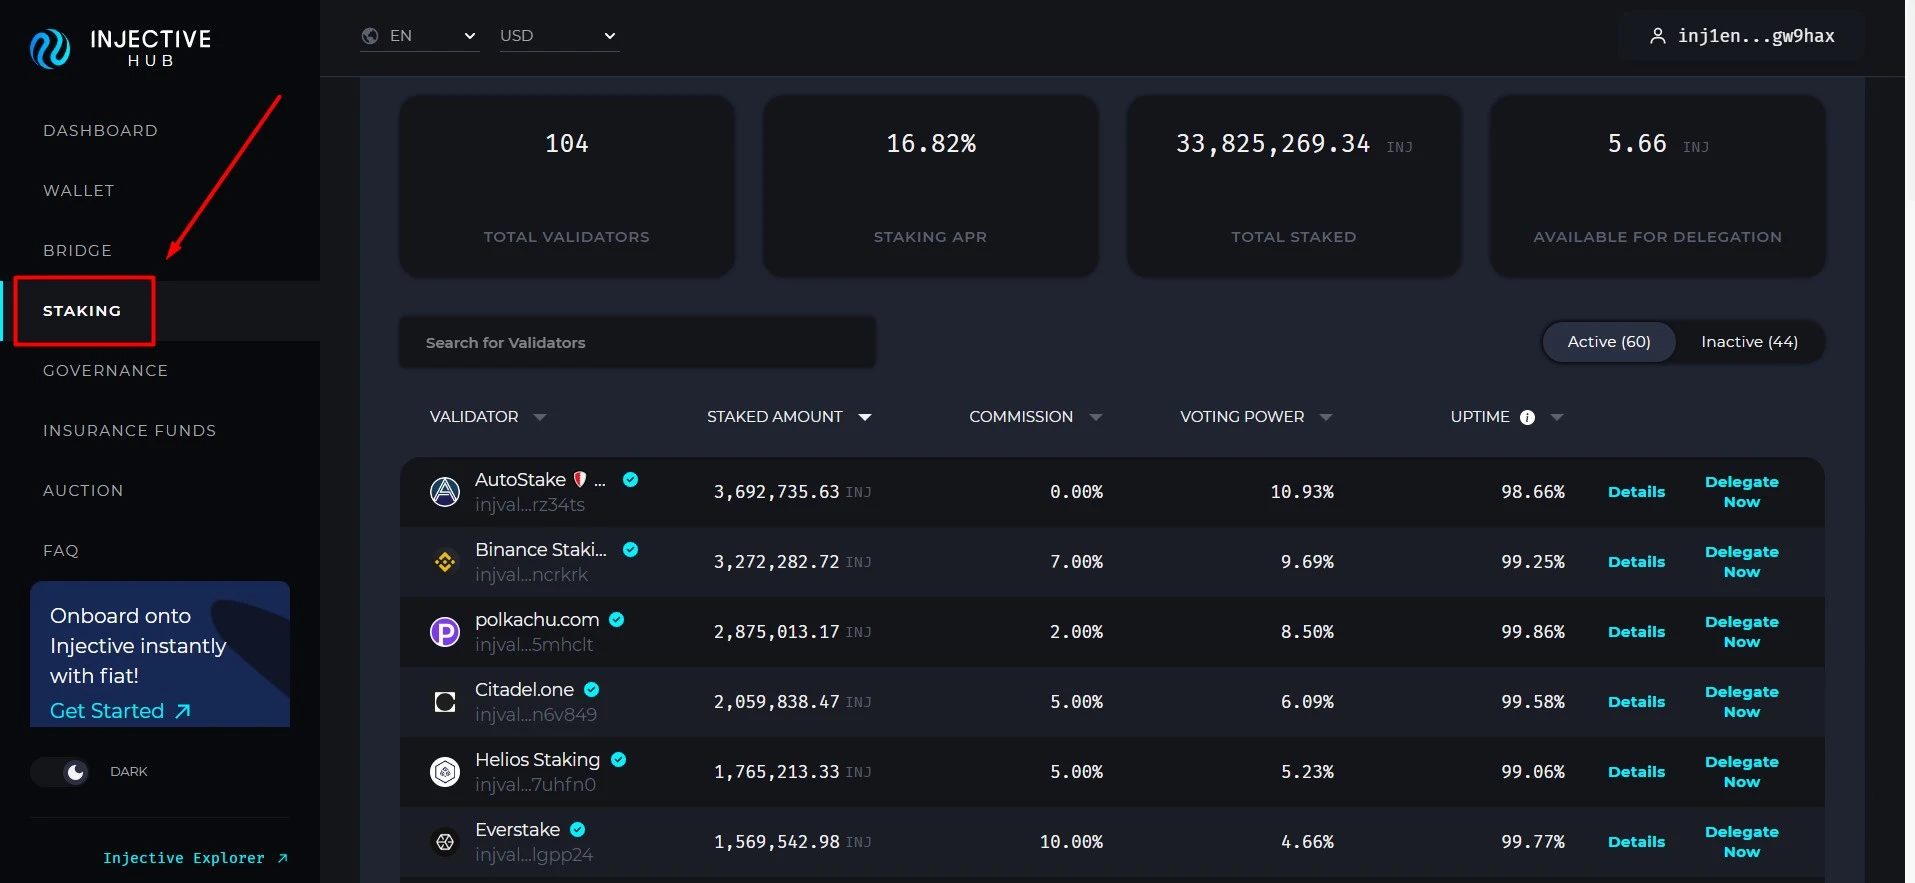
Task: Click Helios Staking's verified checkmark badge
Action: pyautogui.click(x=619, y=760)
